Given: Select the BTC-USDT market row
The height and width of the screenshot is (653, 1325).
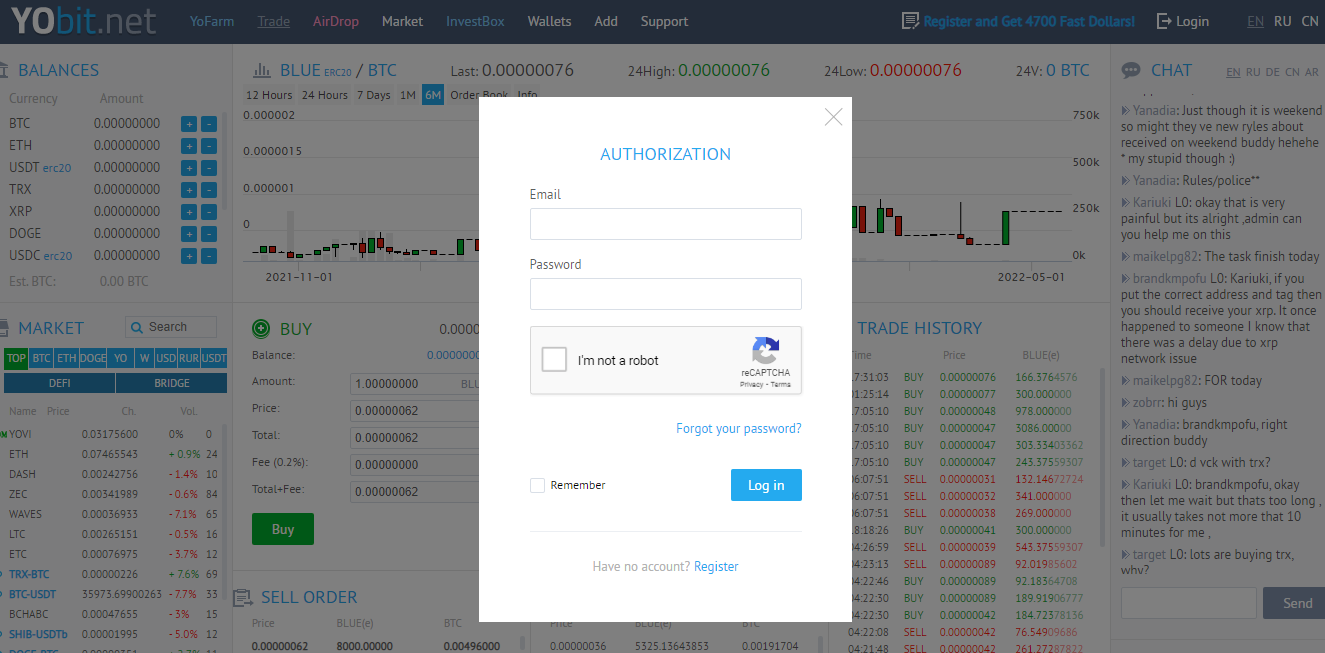Looking at the screenshot, I should [115, 594].
